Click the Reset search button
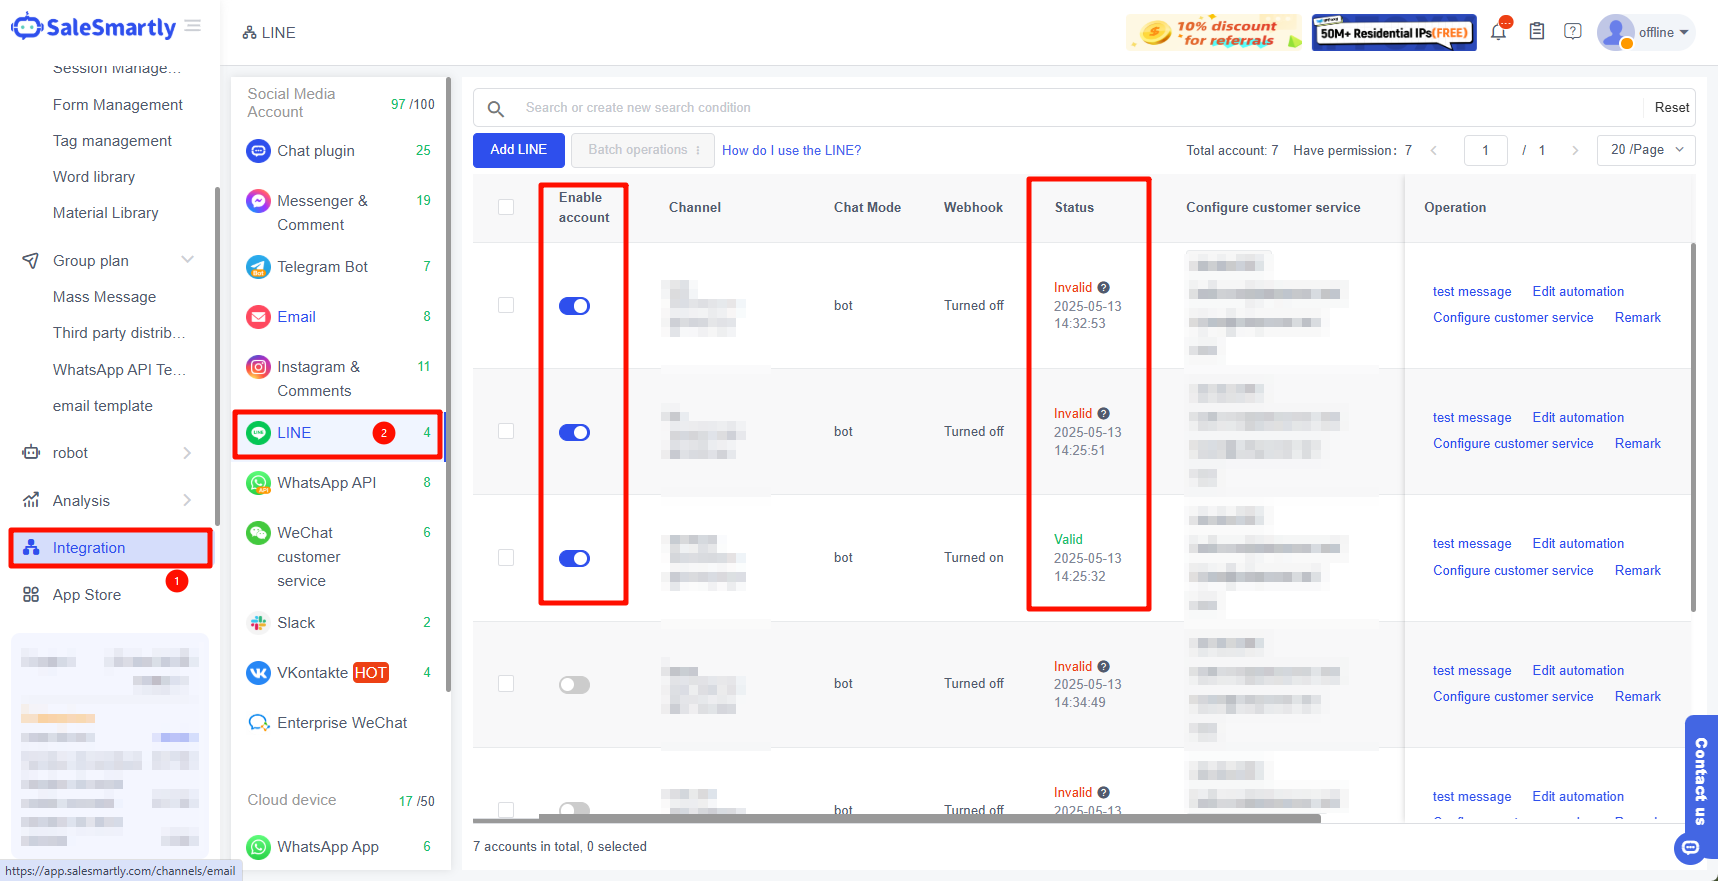Screen dimensions: 1718x881 1671,107
